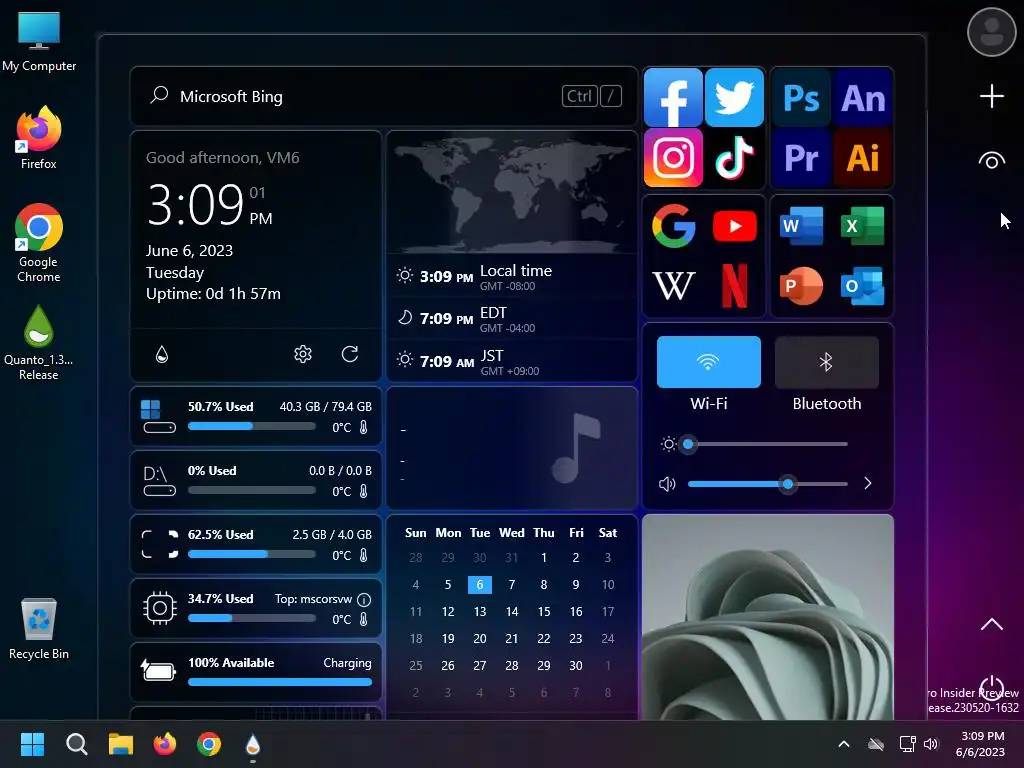Screen dimensions: 1024x768
Task: Expand the audio output arrow next to volume
Action: [x=867, y=483]
